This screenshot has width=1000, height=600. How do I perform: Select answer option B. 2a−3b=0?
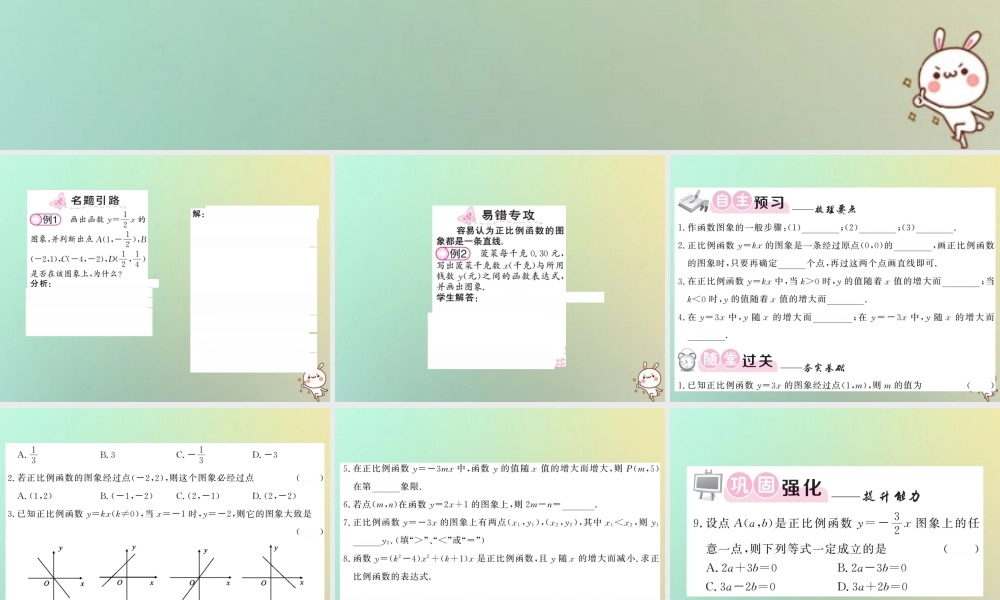872,567
